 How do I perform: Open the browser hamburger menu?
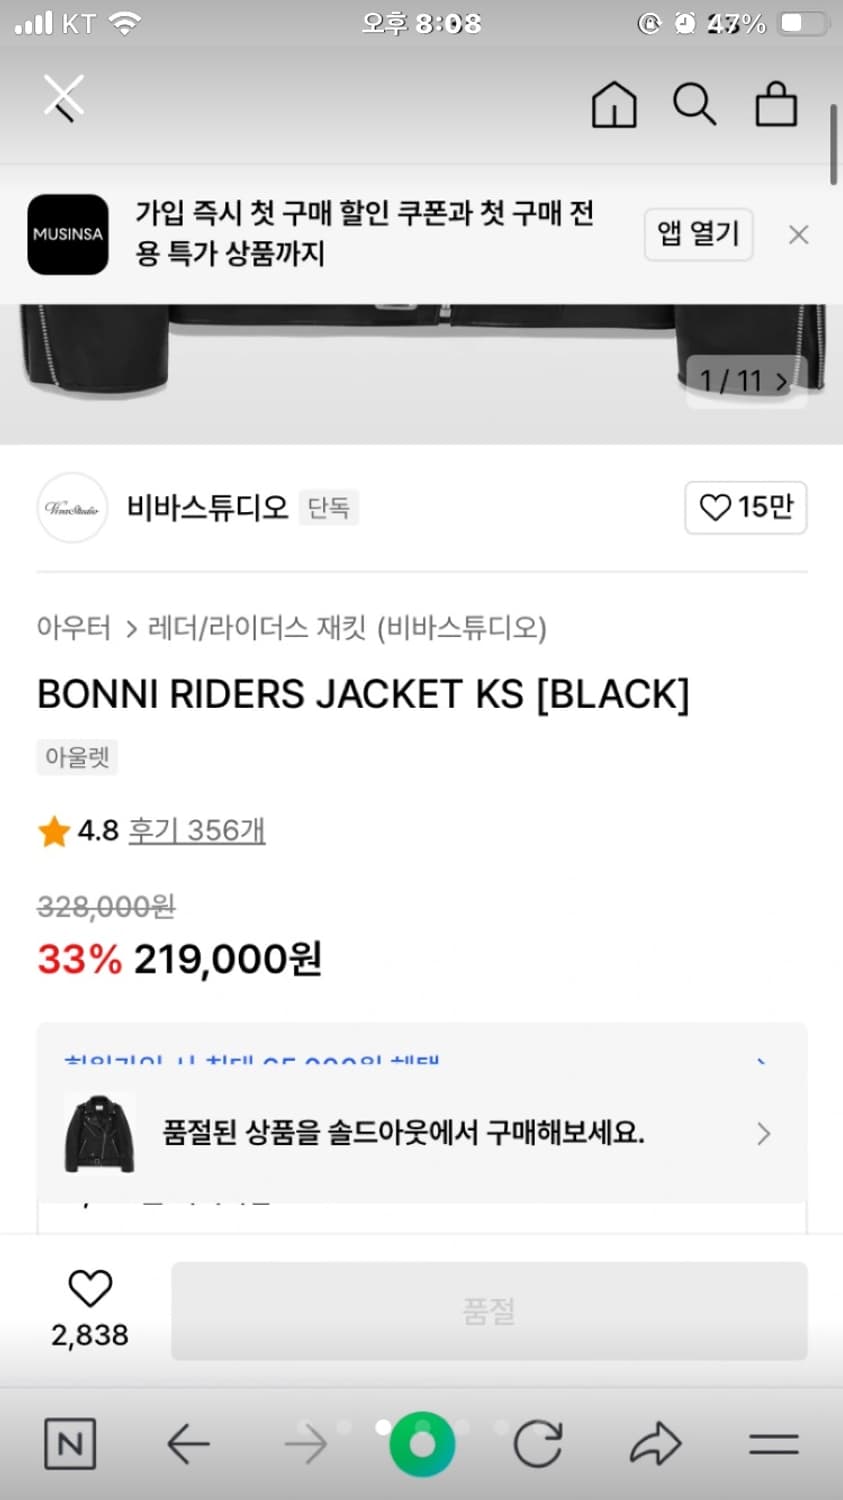pos(773,1443)
